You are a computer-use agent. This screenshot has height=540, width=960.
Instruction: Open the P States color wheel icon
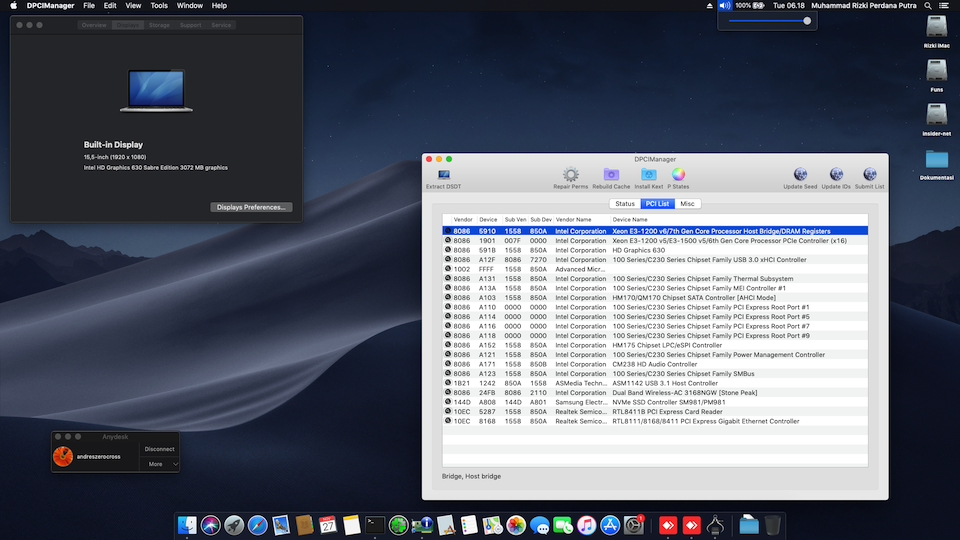coord(678,175)
